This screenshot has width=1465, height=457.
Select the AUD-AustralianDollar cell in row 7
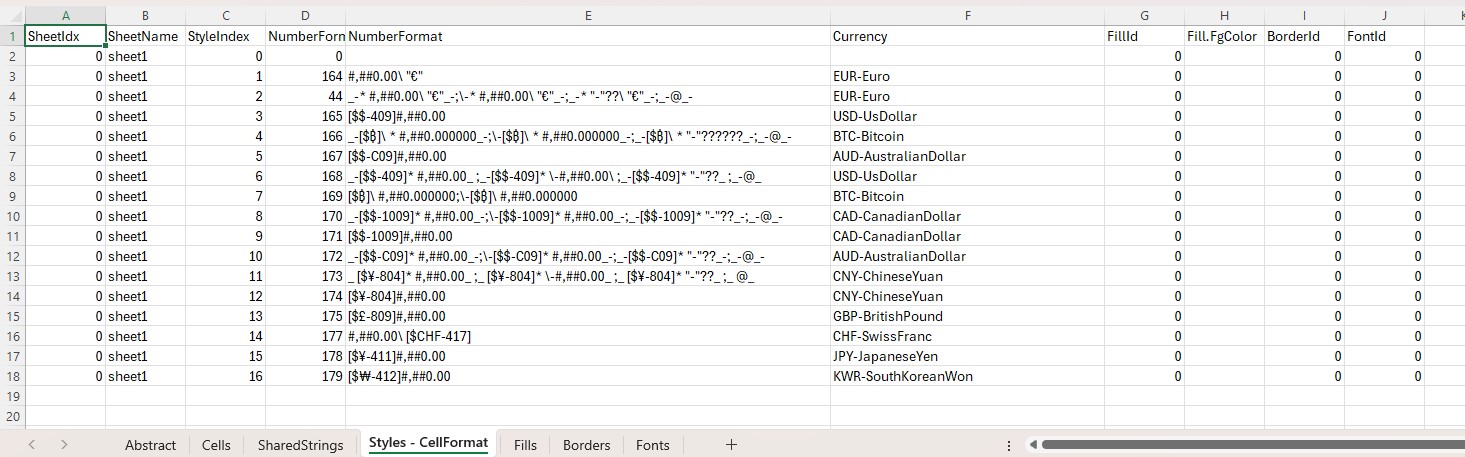[x=967, y=156]
